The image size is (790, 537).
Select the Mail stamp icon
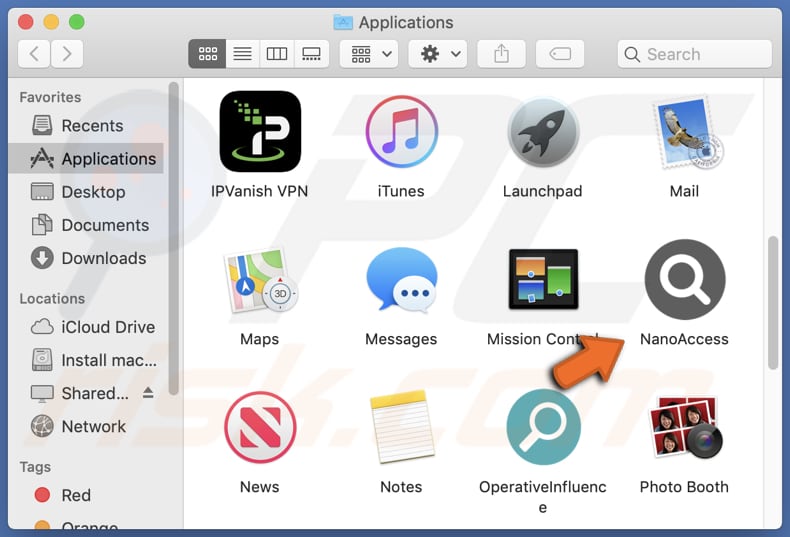click(x=687, y=132)
